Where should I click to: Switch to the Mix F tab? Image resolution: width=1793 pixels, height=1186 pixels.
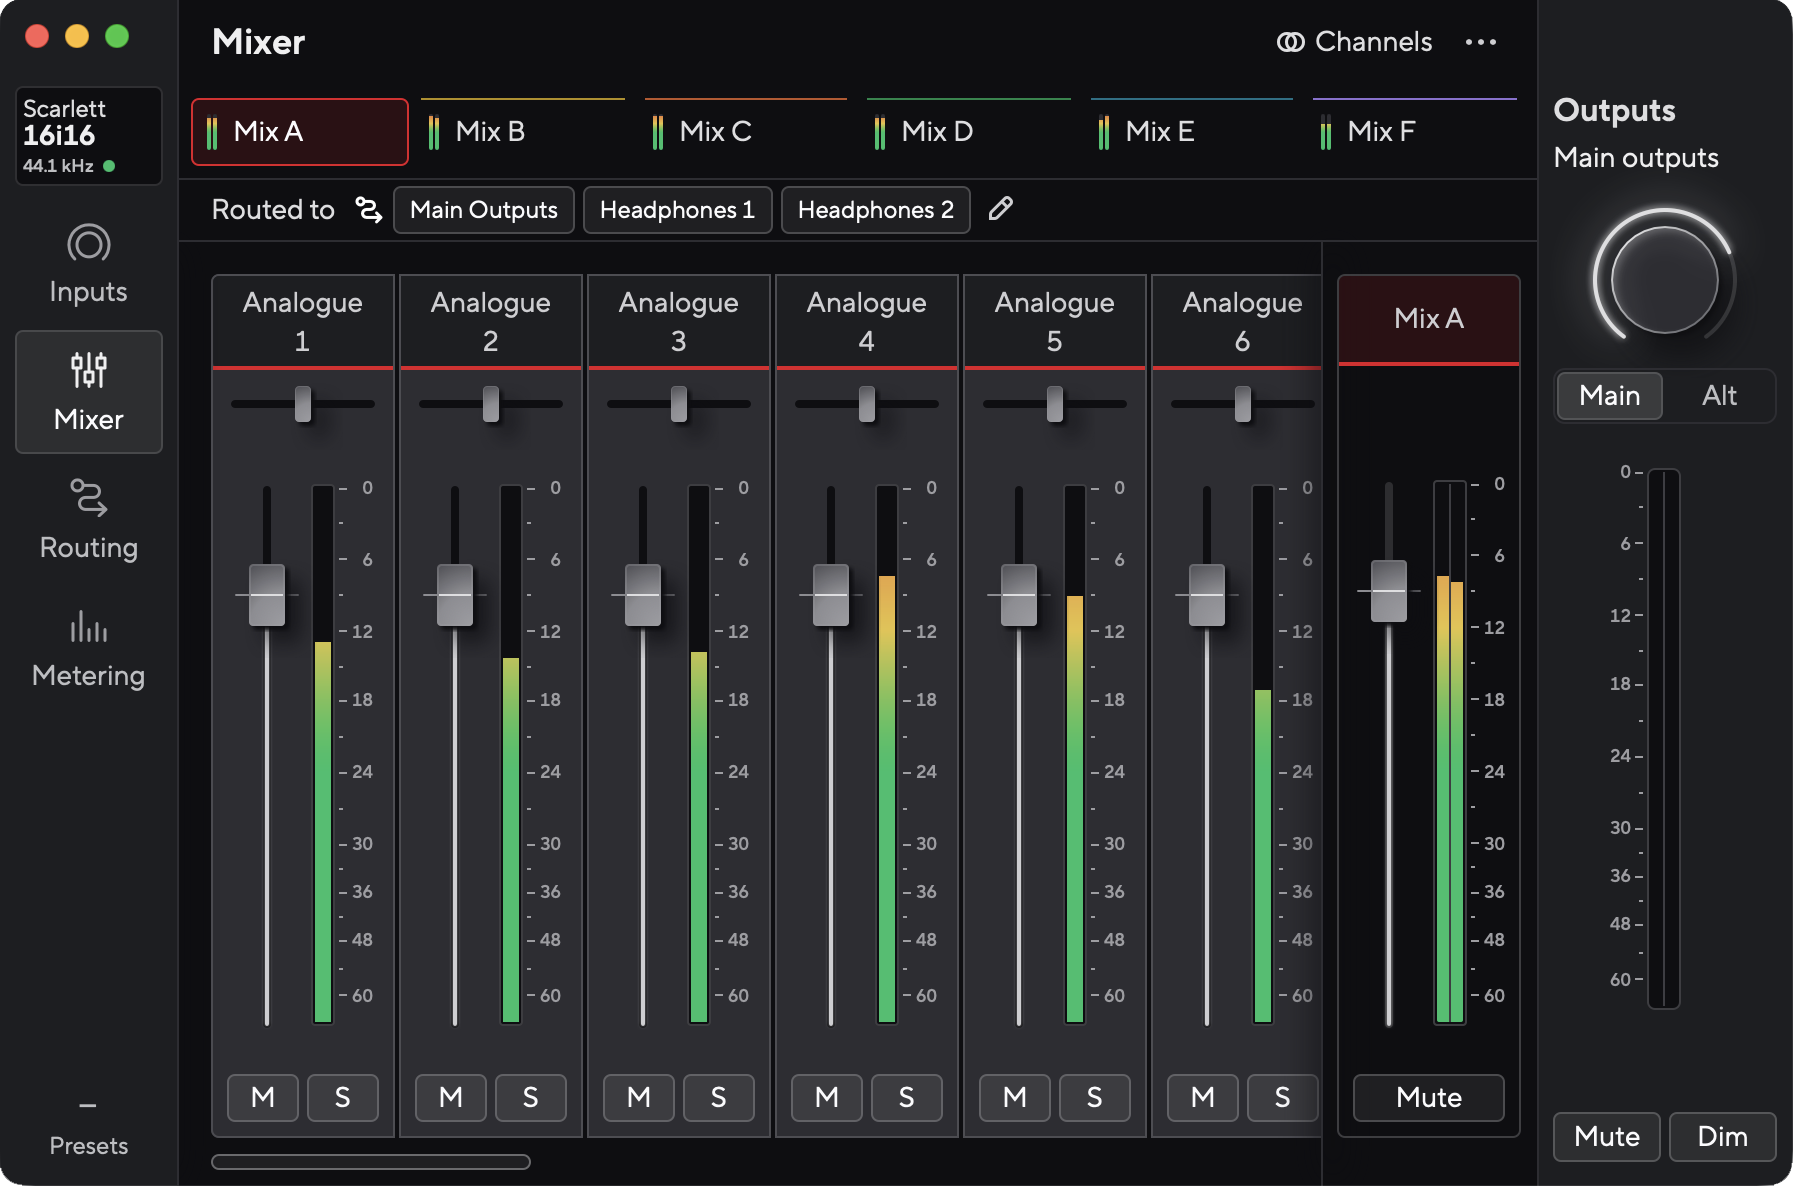[x=1414, y=132]
